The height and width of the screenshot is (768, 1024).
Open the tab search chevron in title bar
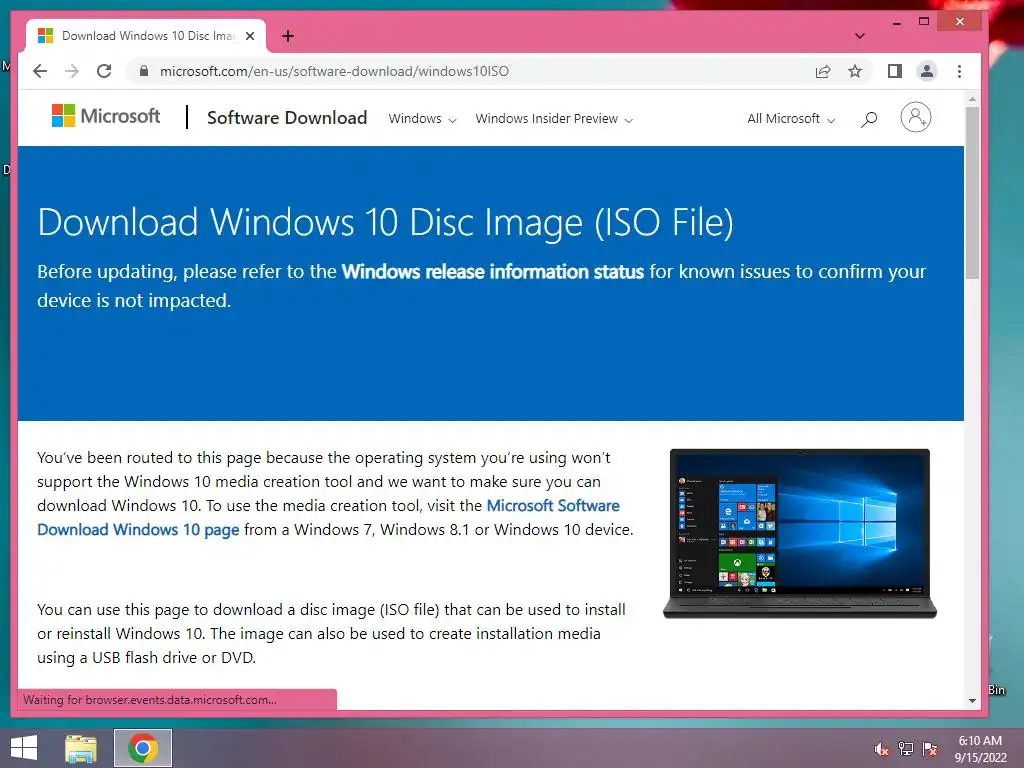[860, 36]
